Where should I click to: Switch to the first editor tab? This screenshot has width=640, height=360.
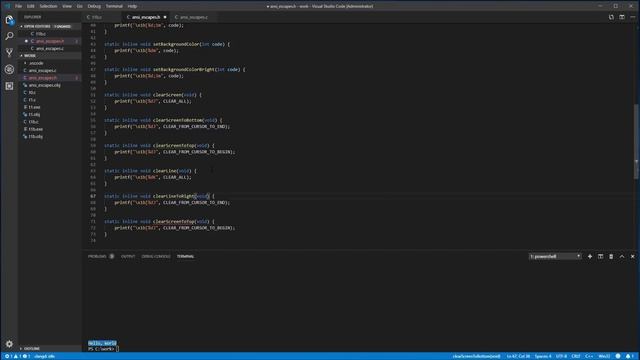coord(102,17)
